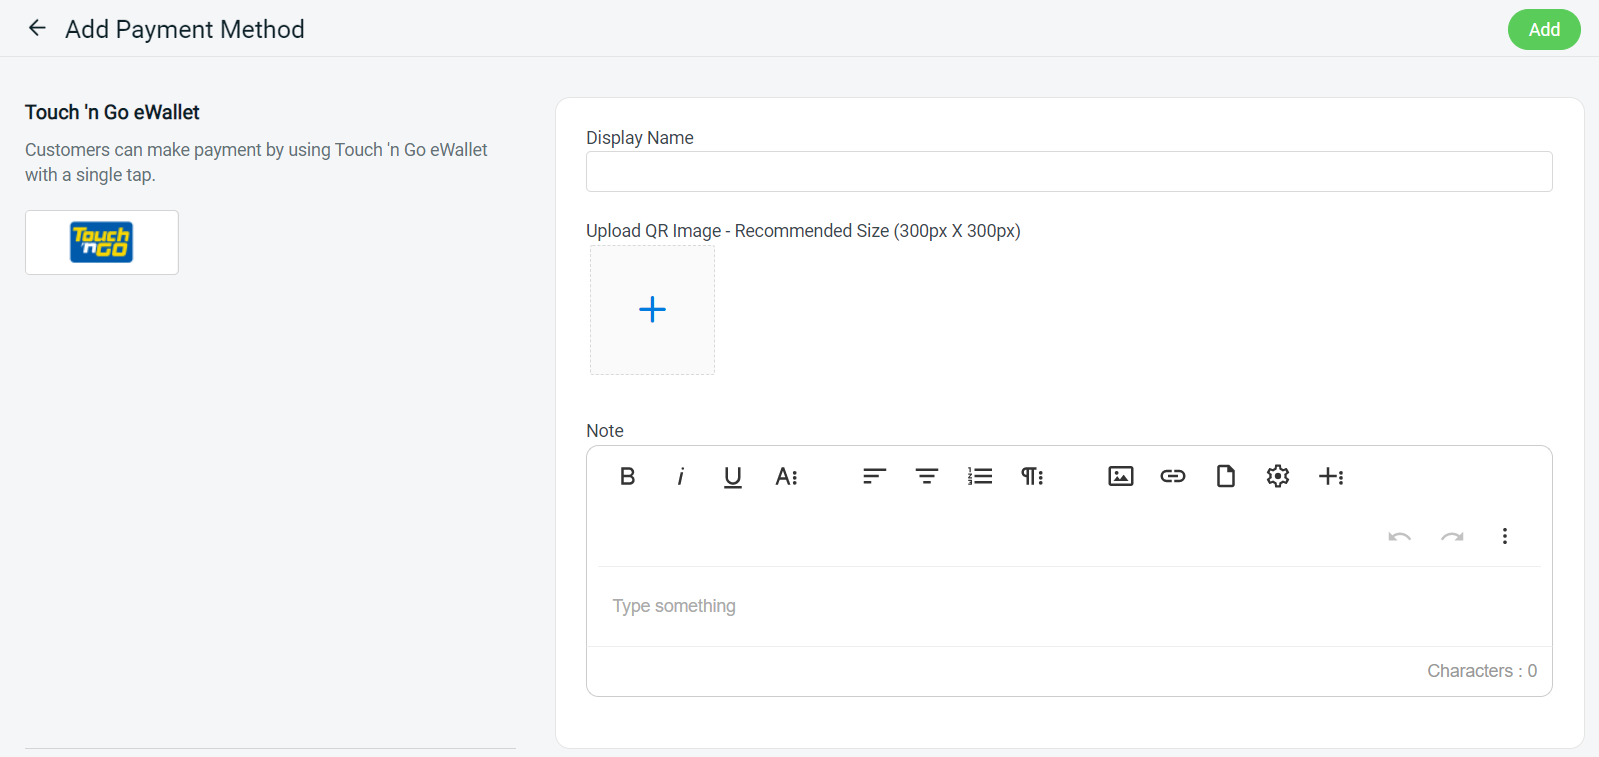
Task: Redo the last edit
Action: pyautogui.click(x=1452, y=536)
